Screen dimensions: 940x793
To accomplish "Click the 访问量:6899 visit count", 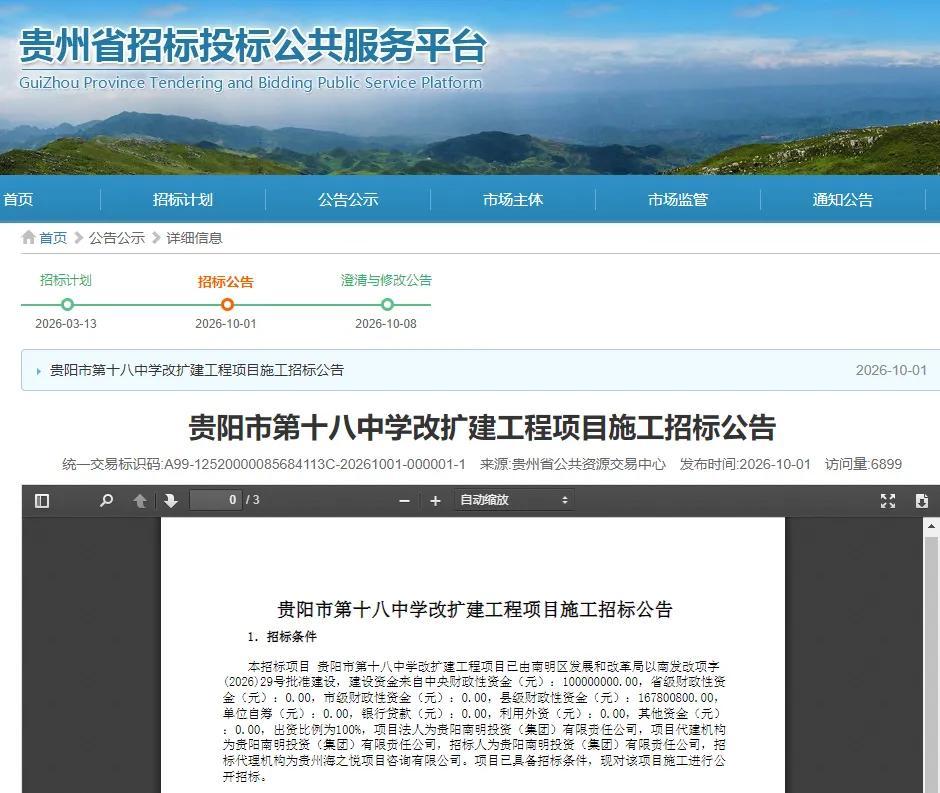I will (x=863, y=464).
